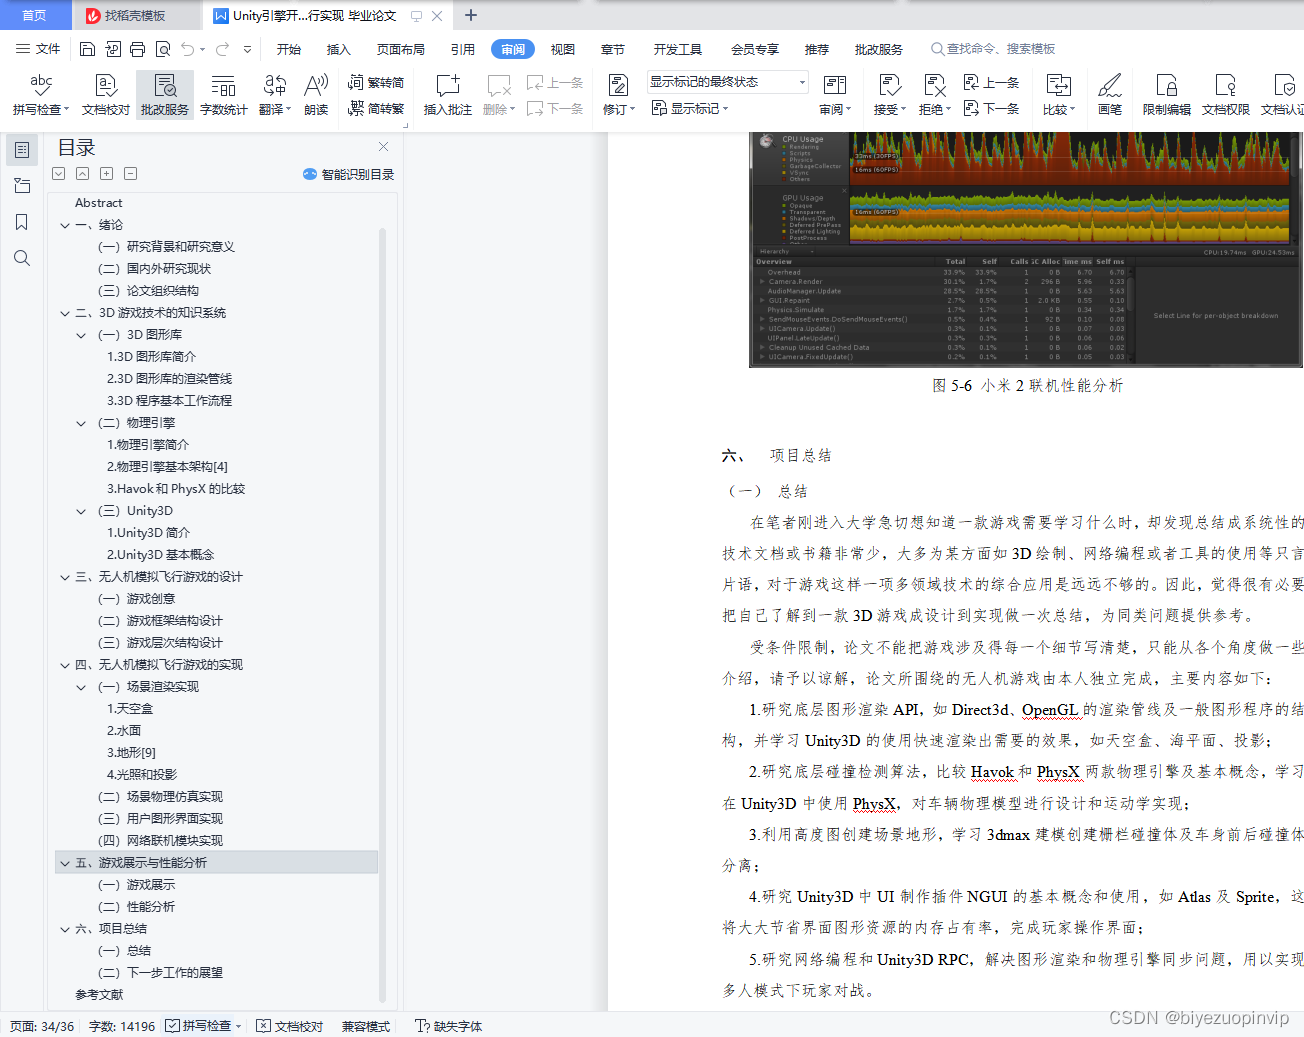This screenshot has height=1037, width=1304.
Task: Open the Show Markup (显示标记) dropdown
Action: pyautogui.click(x=690, y=108)
